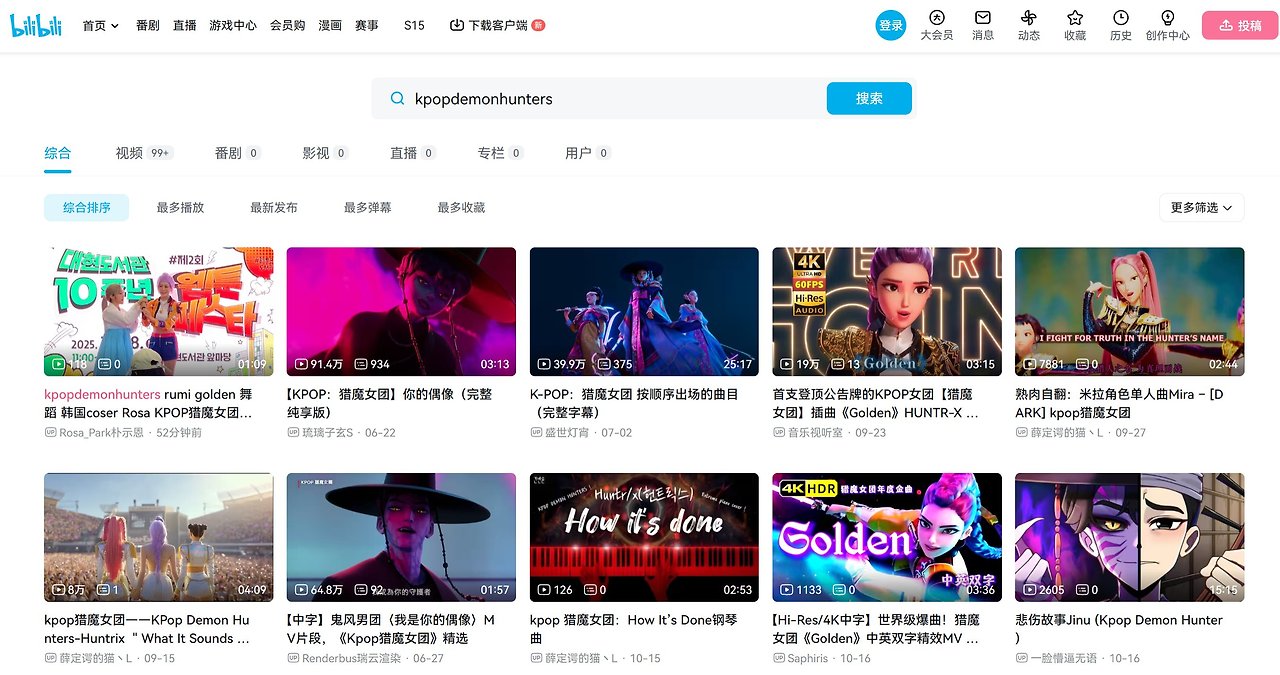
Task: Open S15 in the top navigation
Action: [x=414, y=25]
